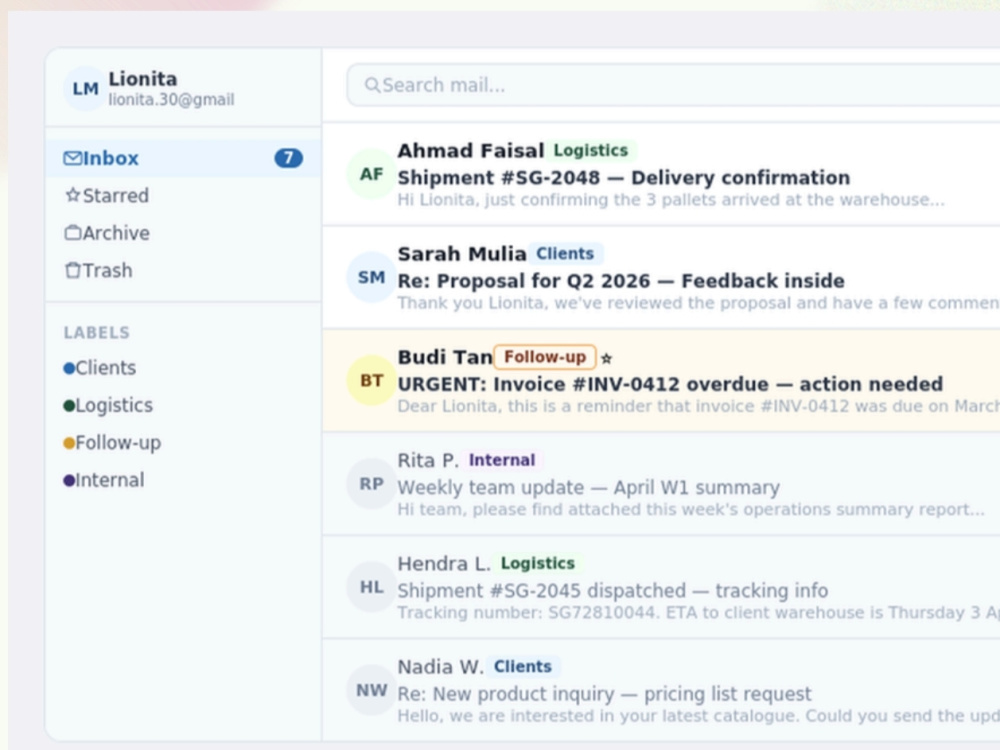The image size is (1000, 750).
Task: Click preview text about 3 pallets arrived
Action: point(671,200)
